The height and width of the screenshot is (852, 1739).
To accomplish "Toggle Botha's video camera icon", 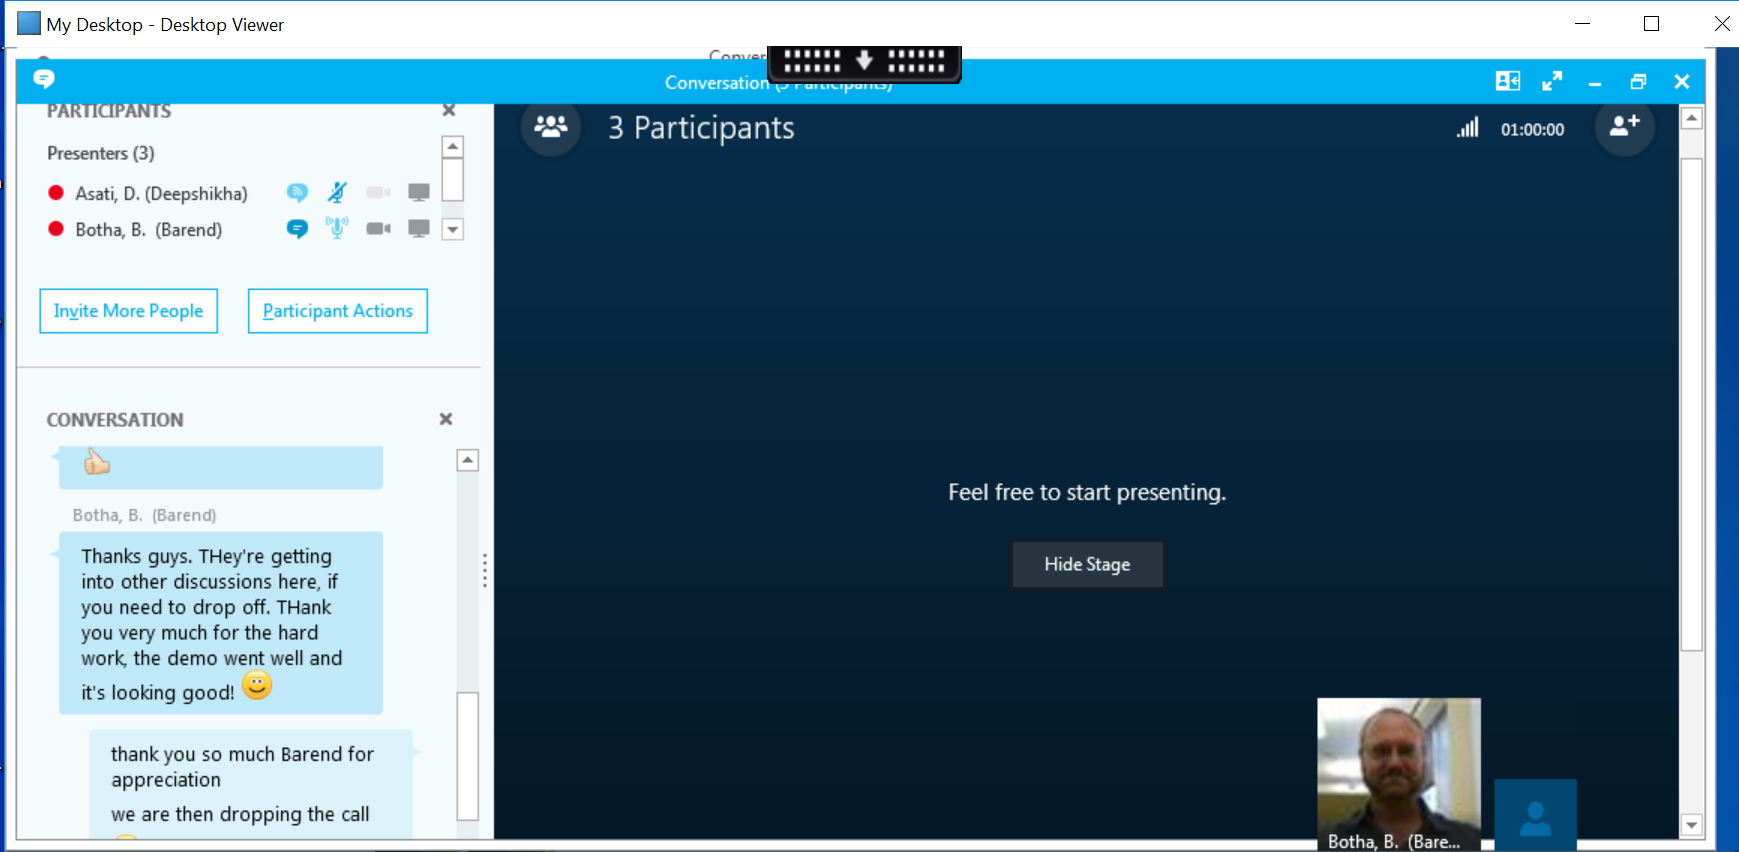I will [378, 229].
